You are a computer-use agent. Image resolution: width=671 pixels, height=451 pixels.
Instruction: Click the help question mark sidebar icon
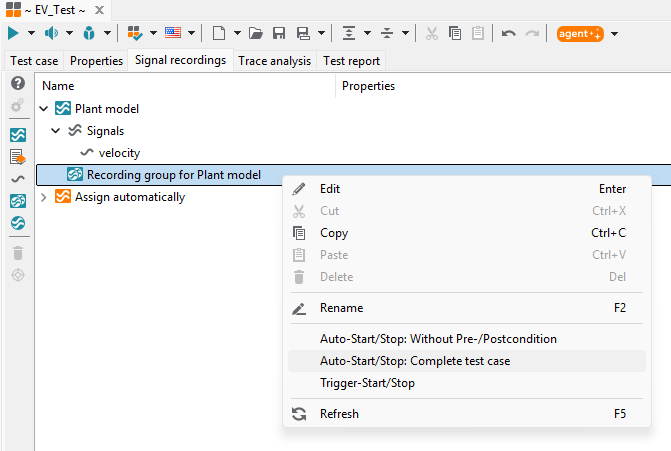click(18, 83)
